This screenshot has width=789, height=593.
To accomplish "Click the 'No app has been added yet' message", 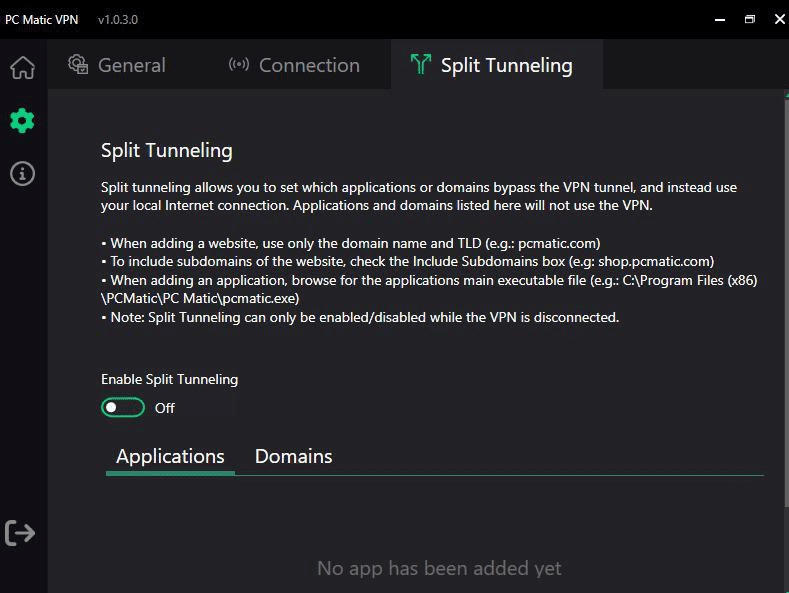I will [439, 568].
